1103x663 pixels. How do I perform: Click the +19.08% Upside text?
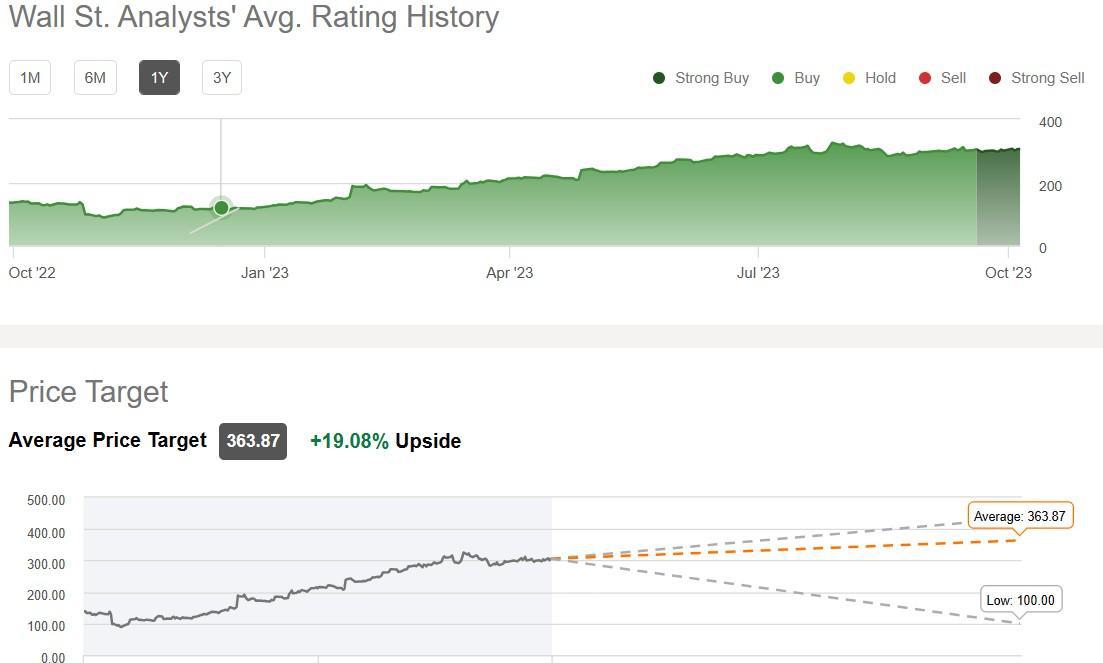coord(385,441)
